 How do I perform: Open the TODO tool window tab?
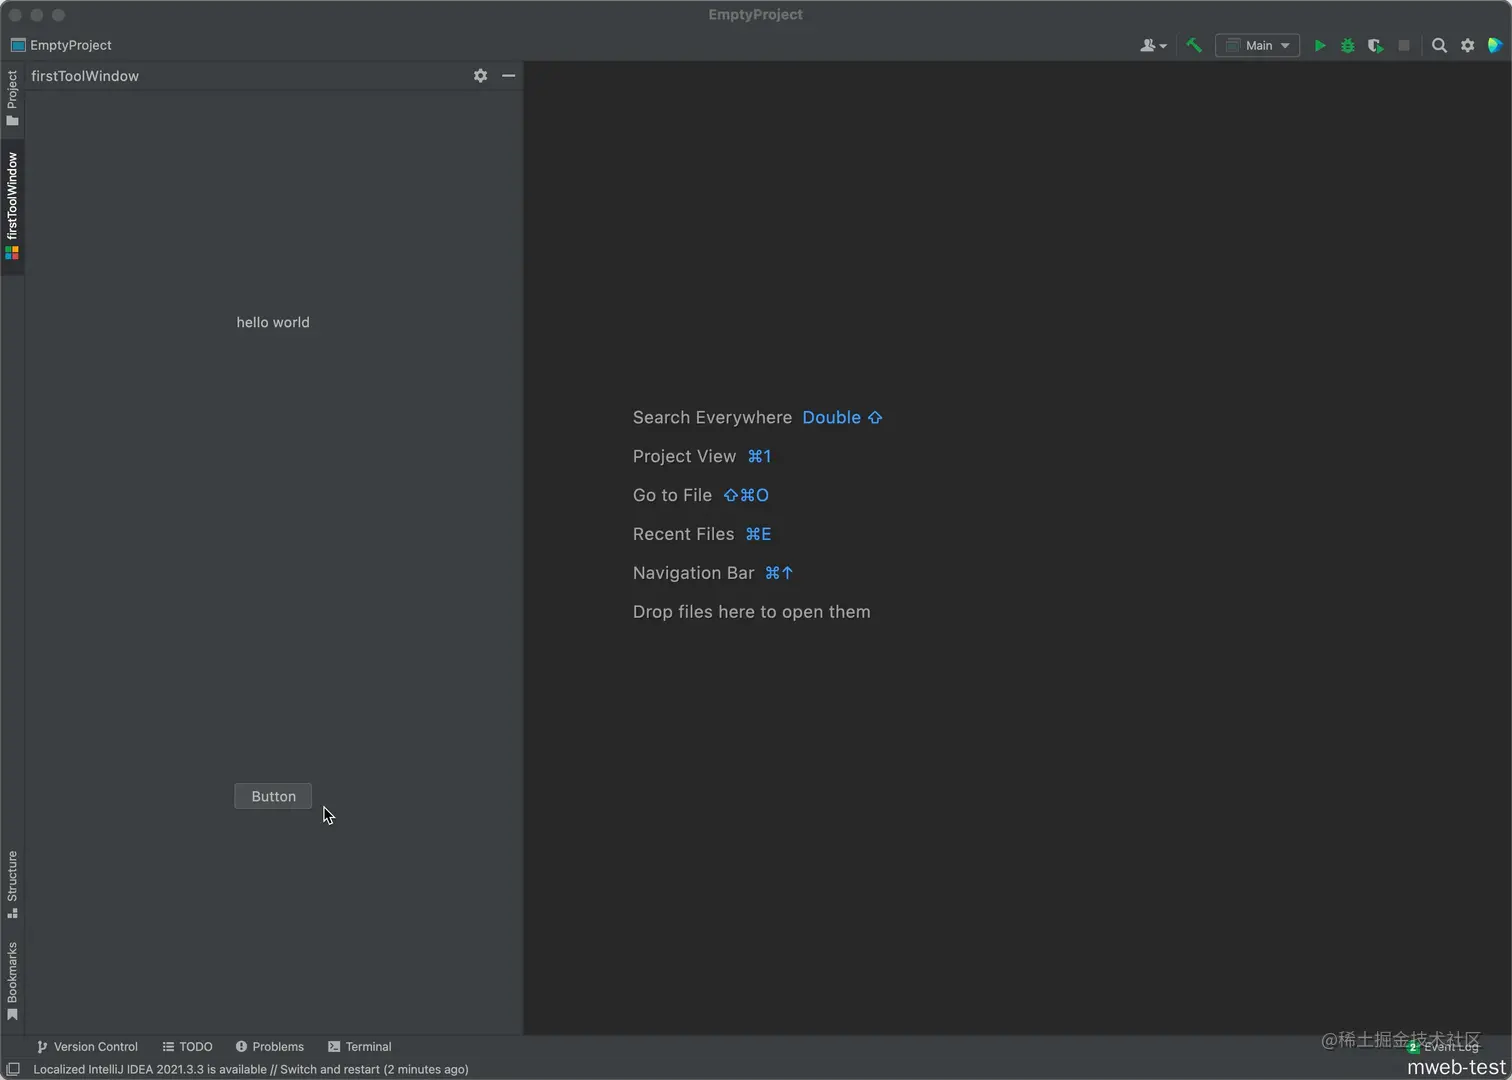pyautogui.click(x=188, y=1047)
